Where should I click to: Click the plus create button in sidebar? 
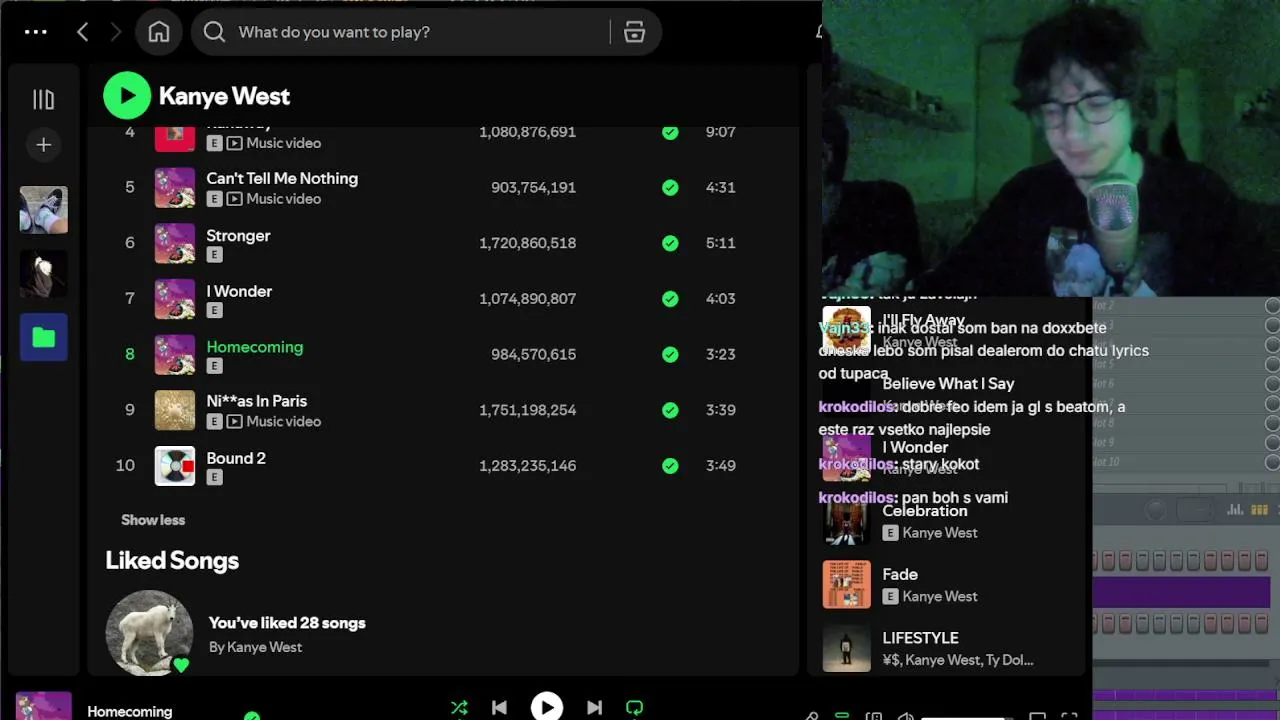43,145
